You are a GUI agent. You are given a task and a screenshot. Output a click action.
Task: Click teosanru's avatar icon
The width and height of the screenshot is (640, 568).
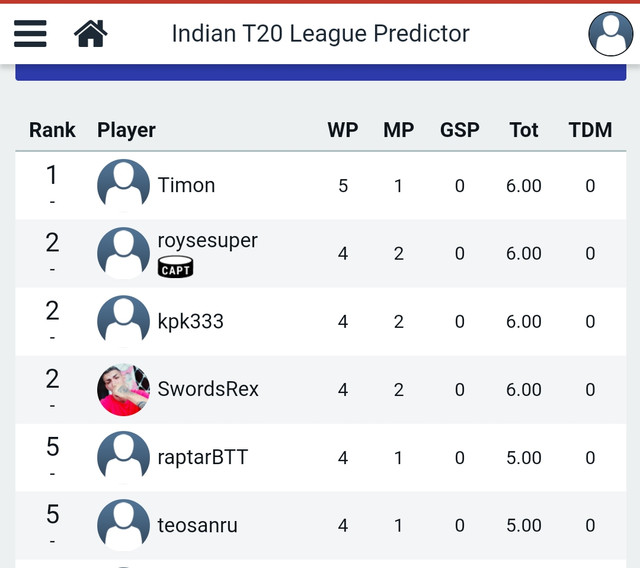tap(123, 525)
